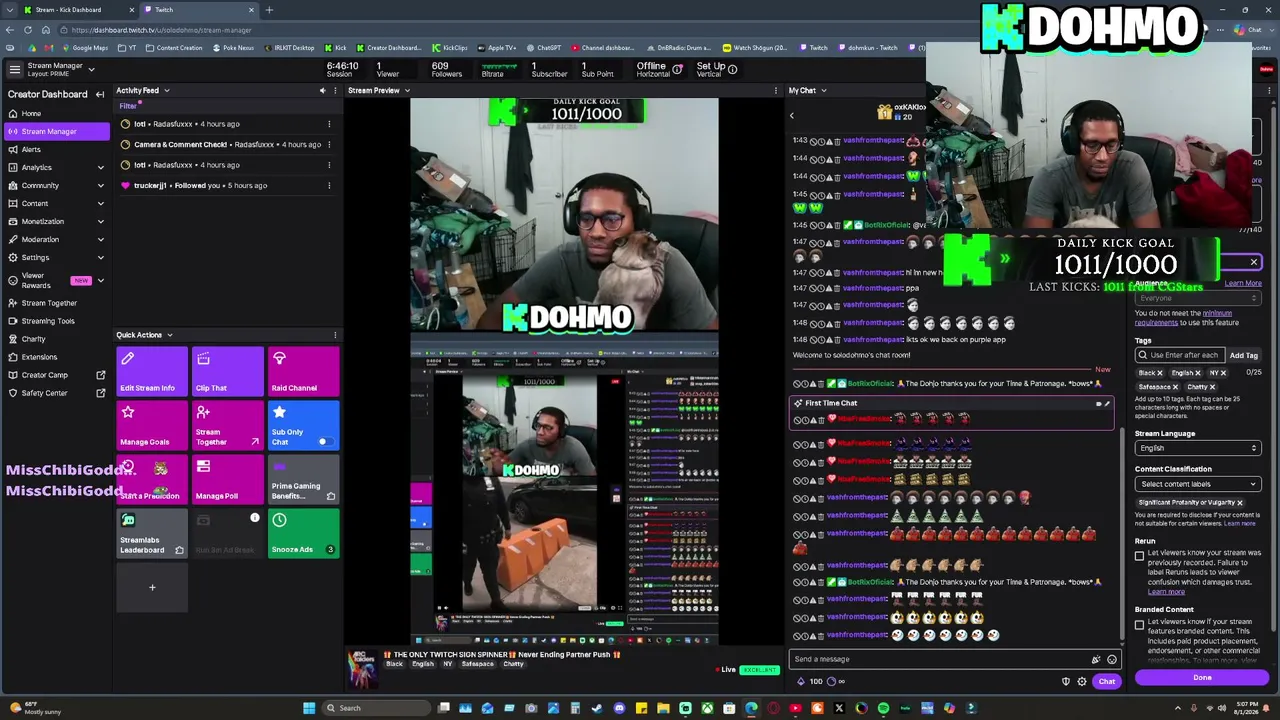Remove Significant Profanity or Vulgarity label
The image size is (1280, 720).
[x=1239, y=503]
